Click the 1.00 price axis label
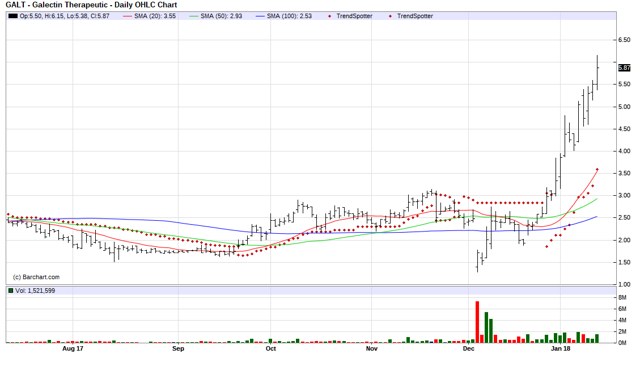The width and height of the screenshot is (640, 366). 624,284
